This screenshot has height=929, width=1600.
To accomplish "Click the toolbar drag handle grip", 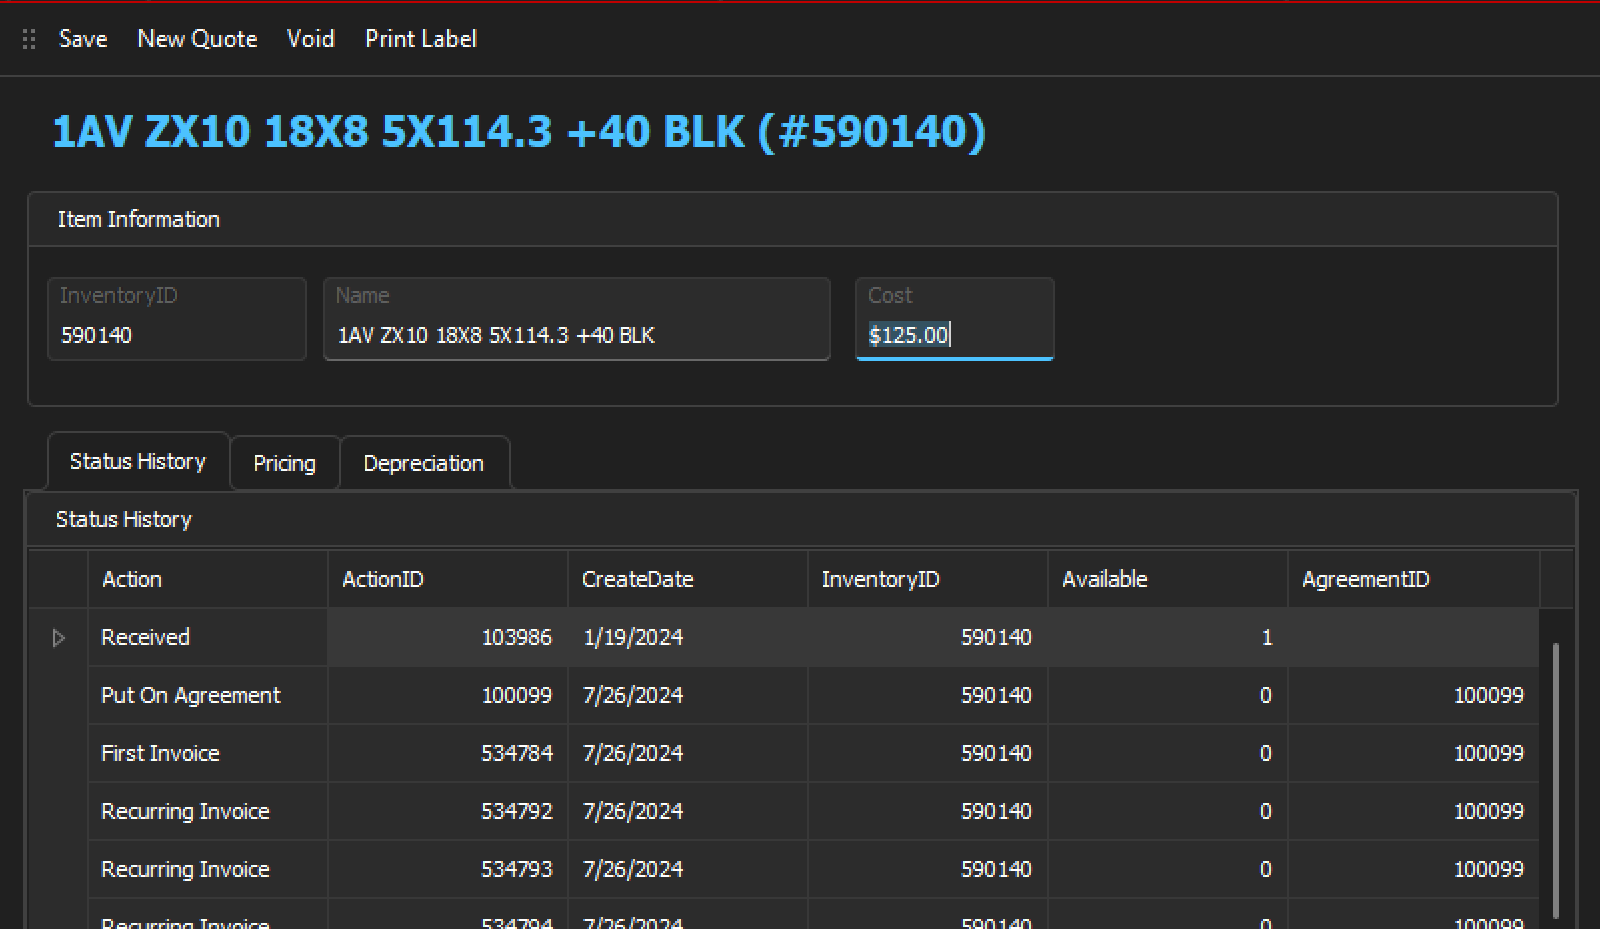I will 29,39.
